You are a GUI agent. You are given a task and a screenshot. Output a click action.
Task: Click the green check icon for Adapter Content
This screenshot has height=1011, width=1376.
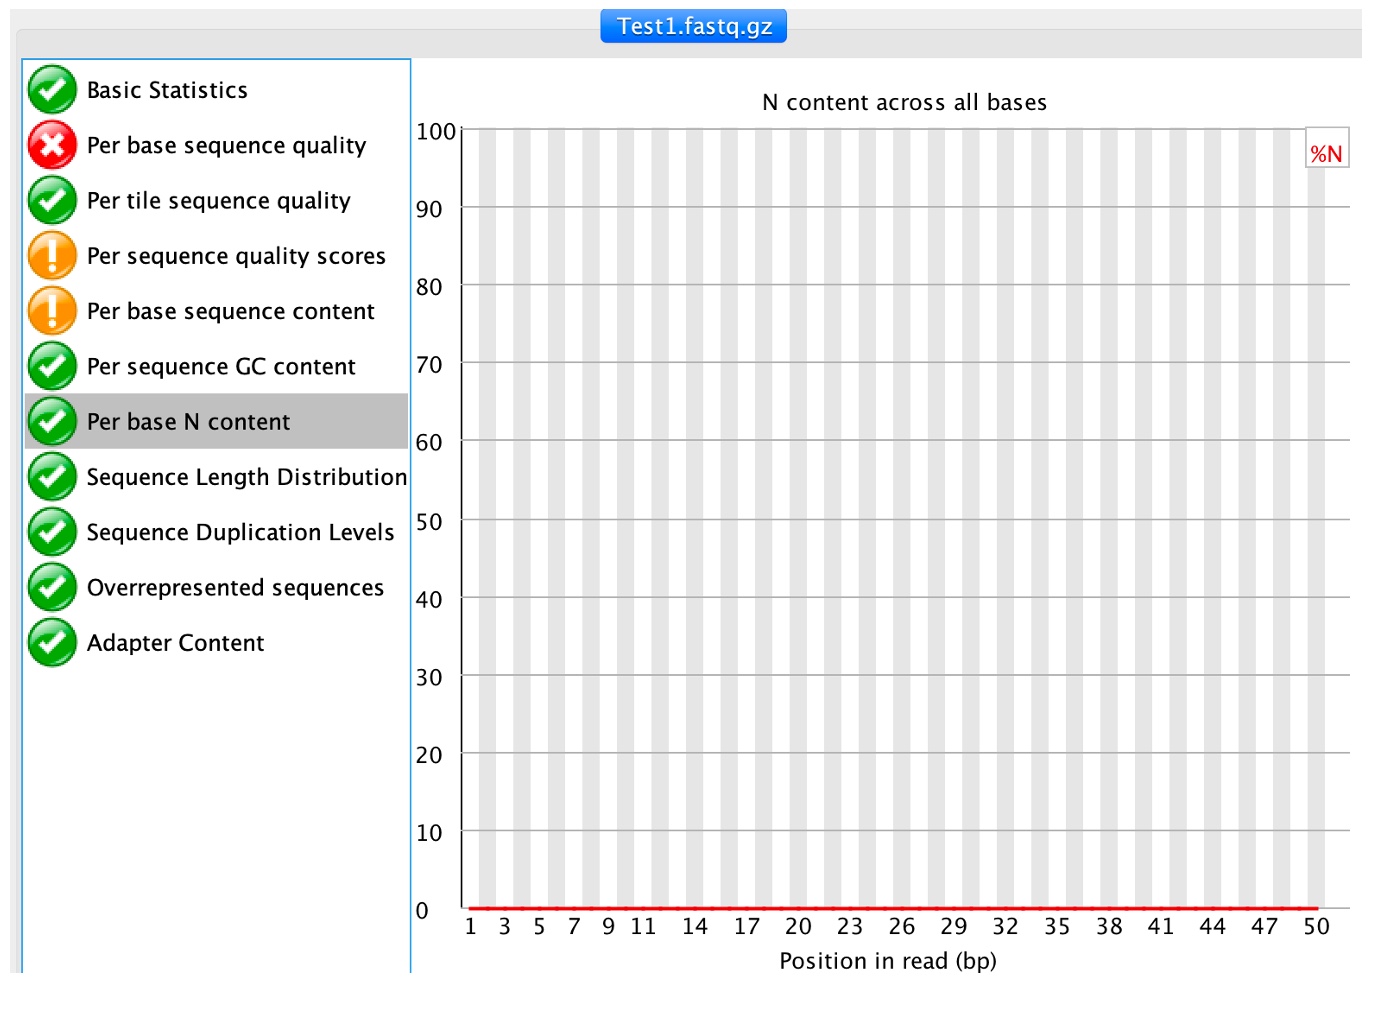click(52, 642)
